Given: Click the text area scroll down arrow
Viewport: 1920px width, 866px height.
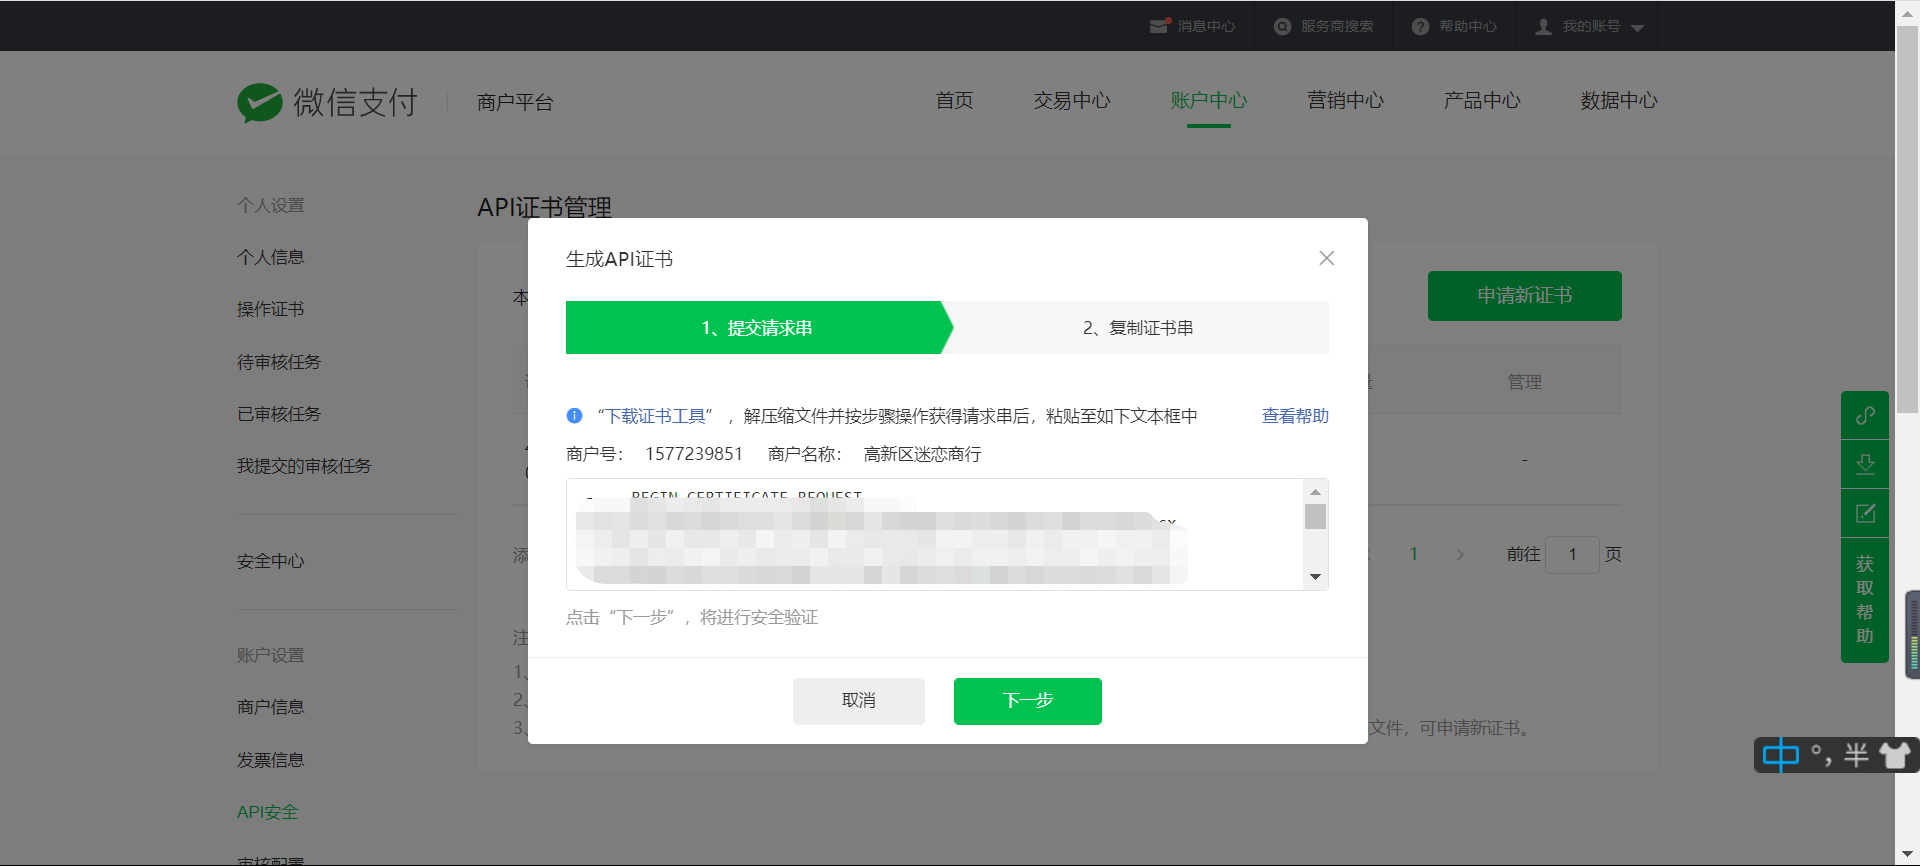Looking at the screenshot, I should click(1315, 577).
